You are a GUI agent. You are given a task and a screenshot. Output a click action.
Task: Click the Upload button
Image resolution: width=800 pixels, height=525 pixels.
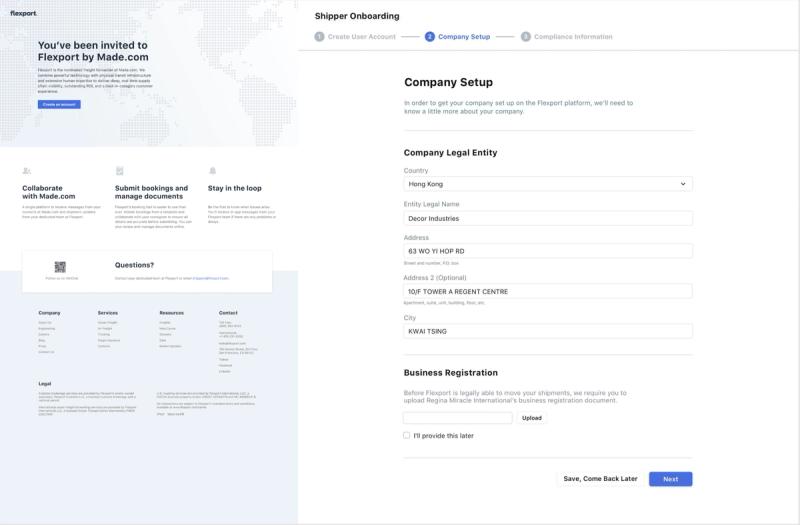tap(532, 418)
